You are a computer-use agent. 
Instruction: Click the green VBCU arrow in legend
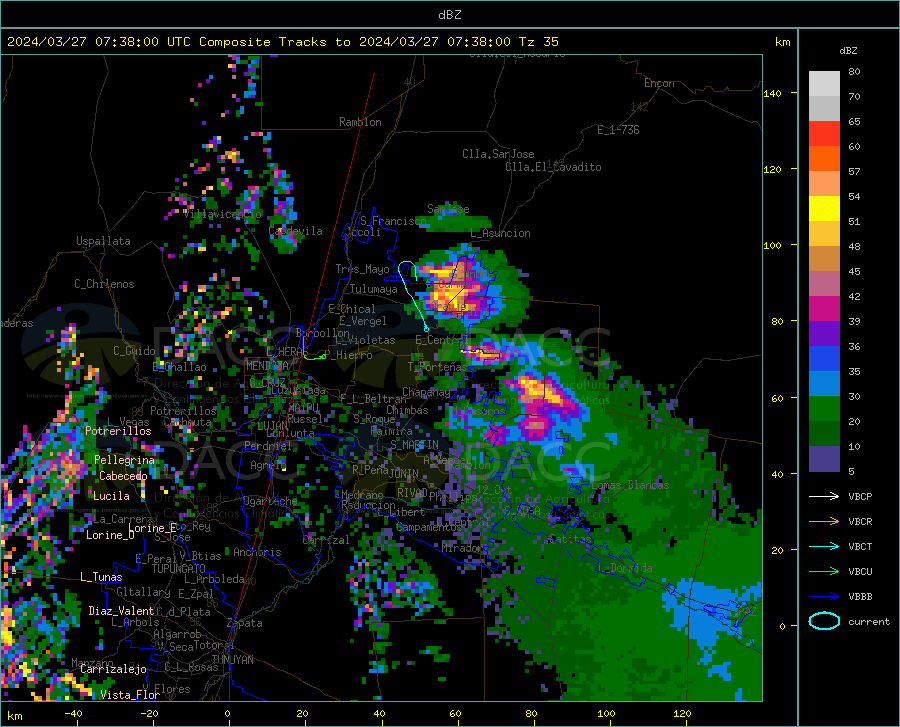point(824,572)
